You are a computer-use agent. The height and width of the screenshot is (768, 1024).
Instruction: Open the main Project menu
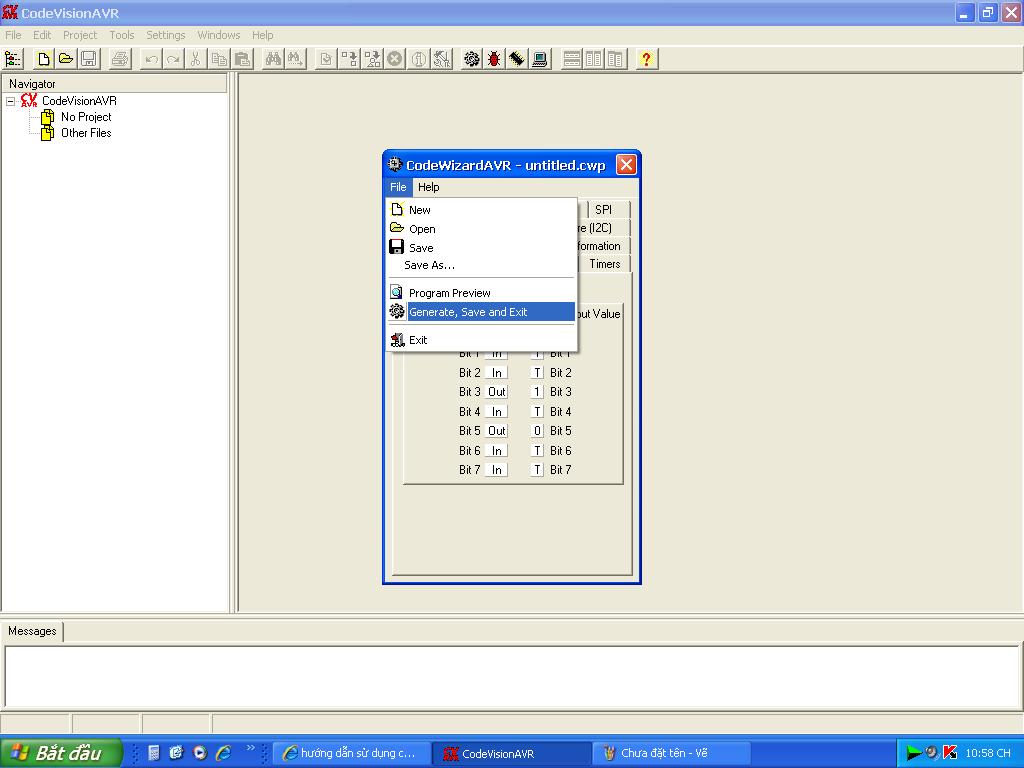[80, 35]
